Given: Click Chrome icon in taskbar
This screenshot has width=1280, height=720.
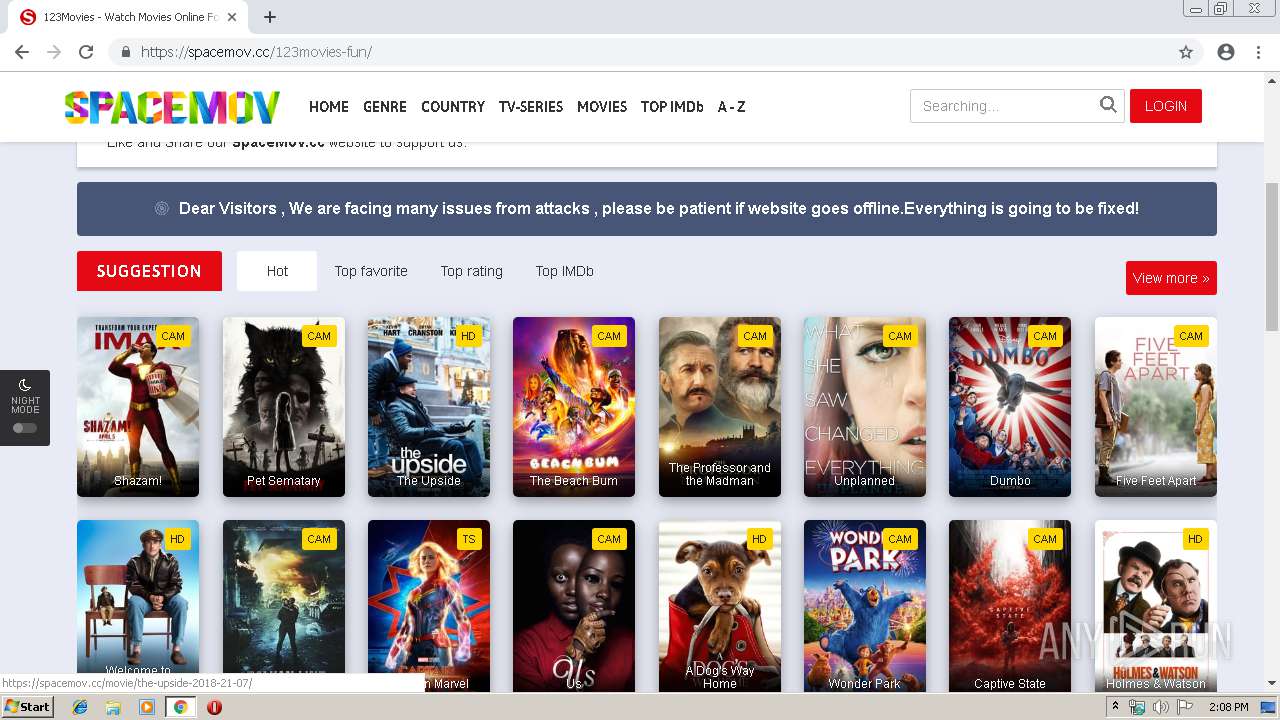Looking at the screenshot, I should point(180,707).
